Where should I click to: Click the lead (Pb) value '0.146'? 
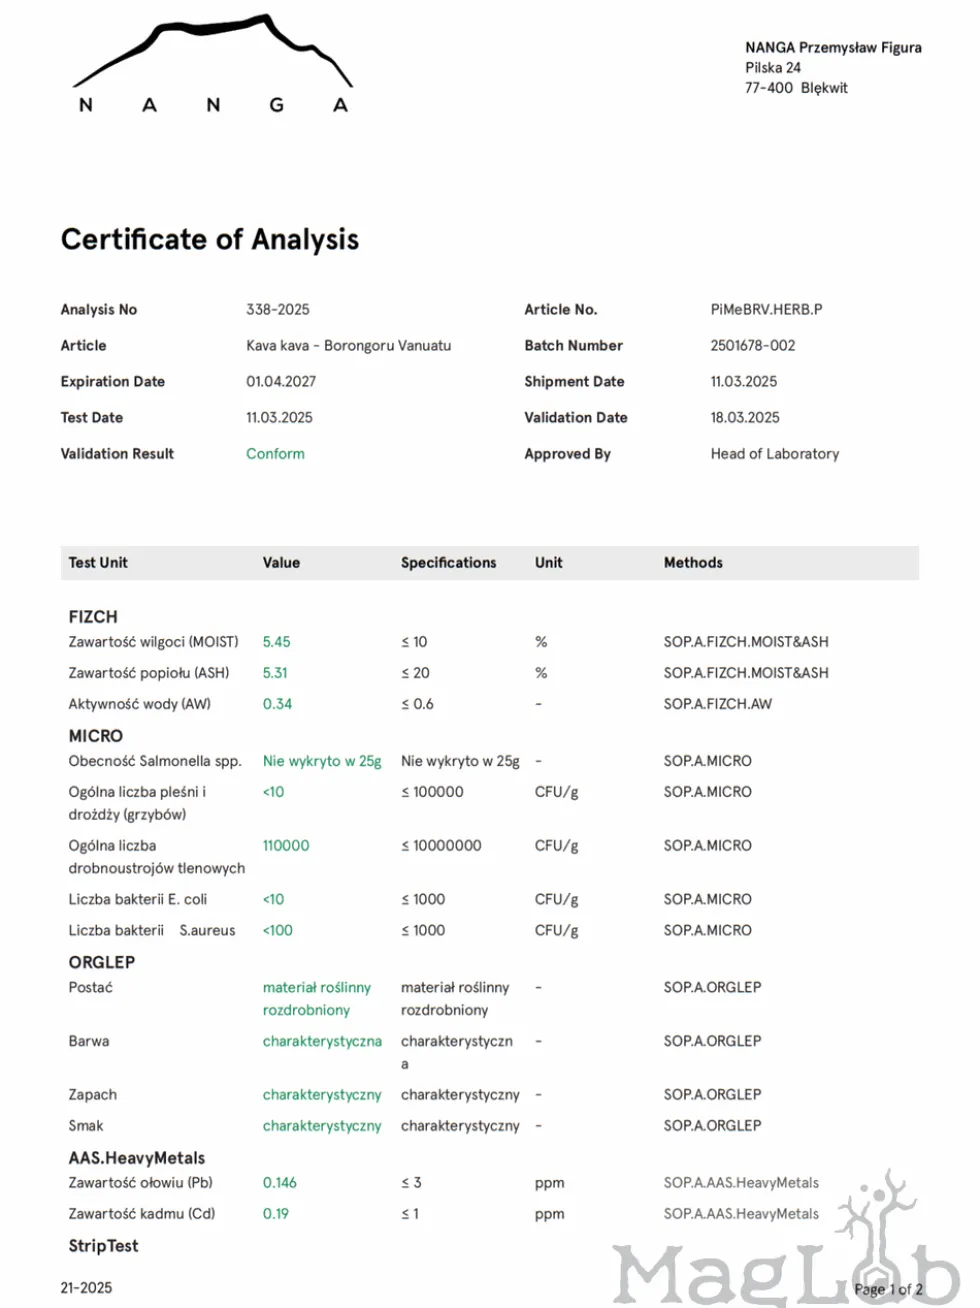point(280,1183)
